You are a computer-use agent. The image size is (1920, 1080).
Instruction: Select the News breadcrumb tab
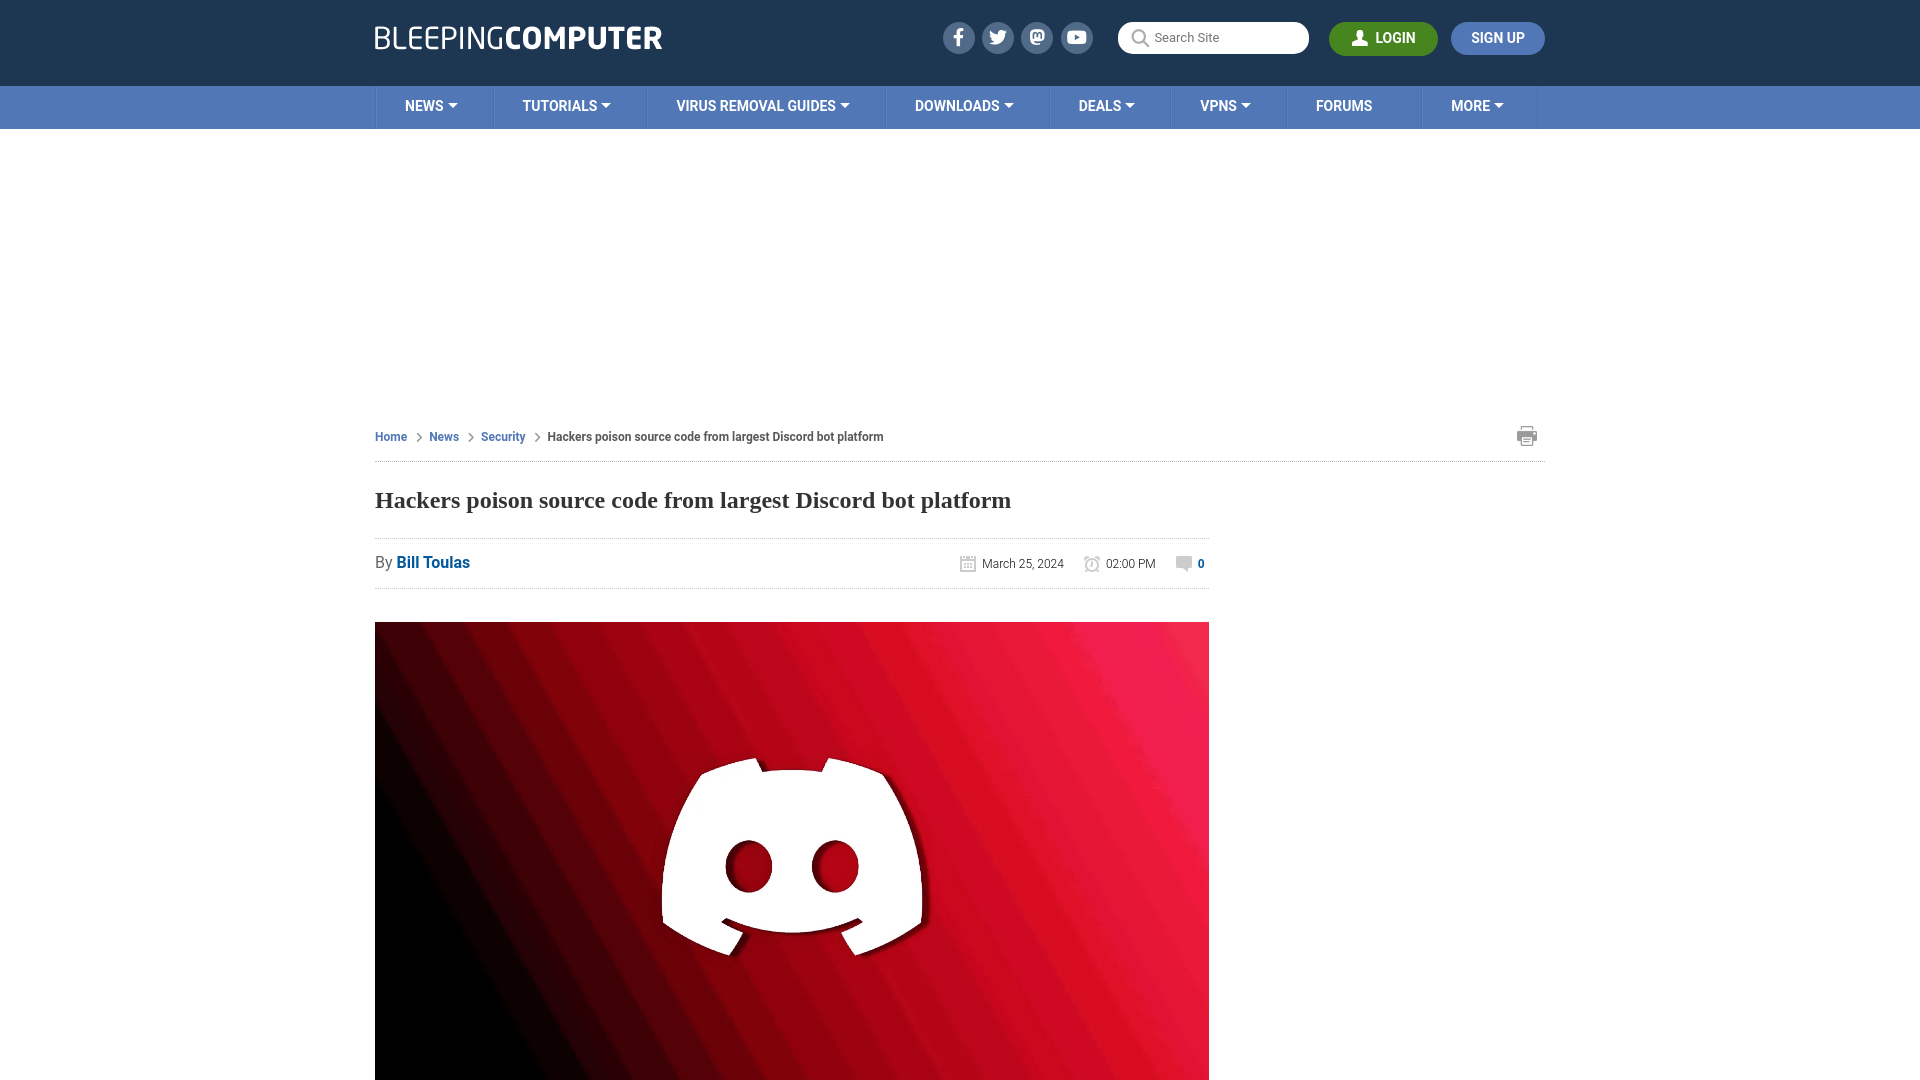pos(444,436)
